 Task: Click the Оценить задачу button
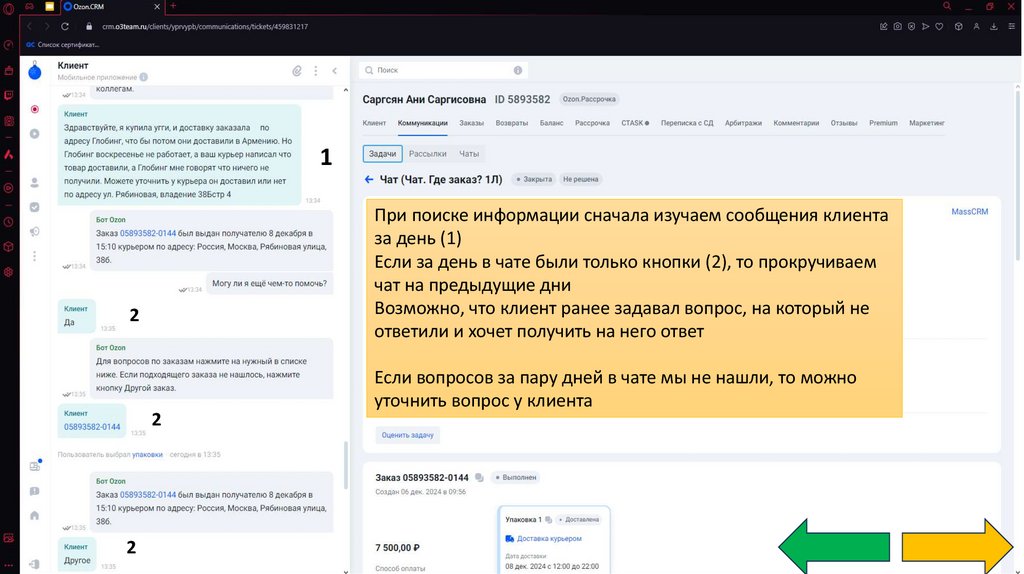point(408,435)
